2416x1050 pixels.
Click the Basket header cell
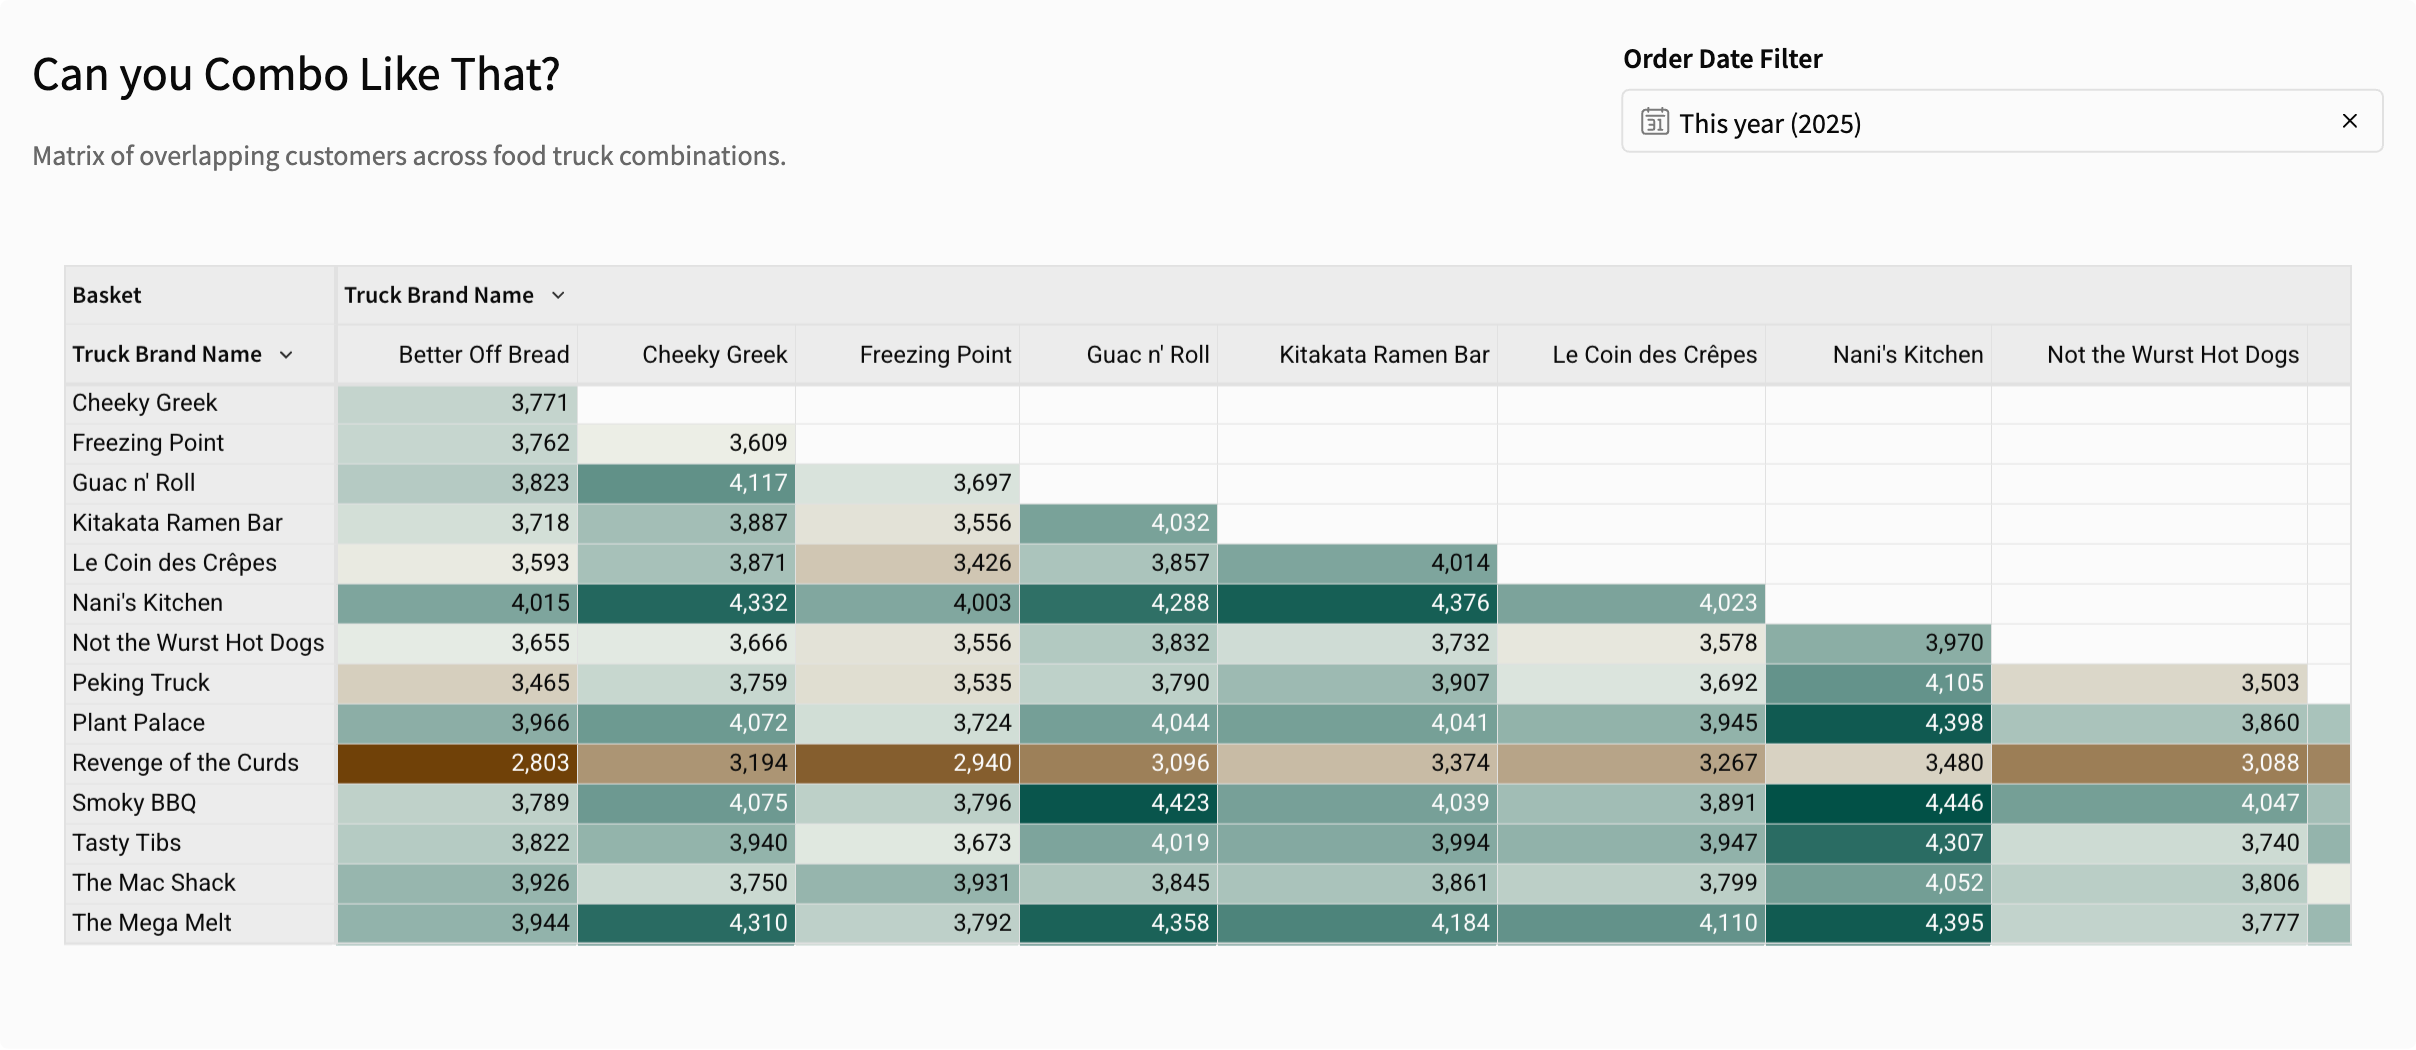(x=107, y=295)
